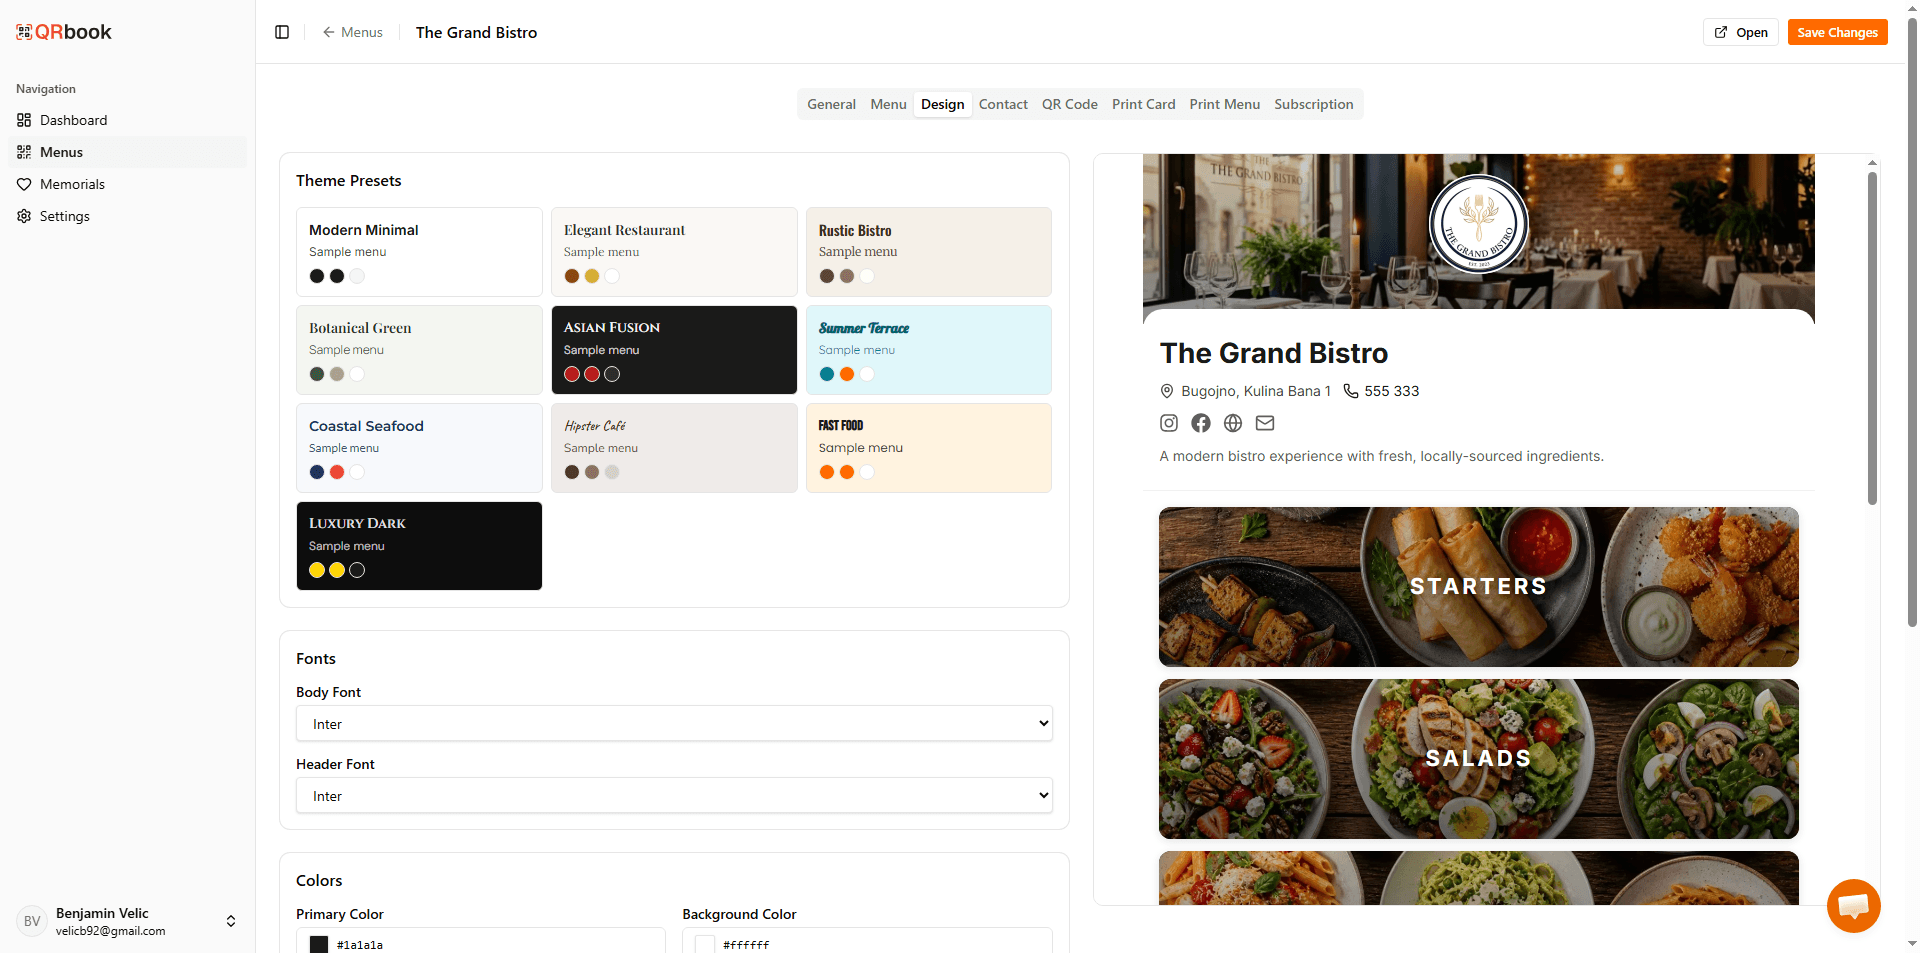Apply the Fast Food theme preset
Screen dimensions: 1920x953
click(929, 448)
